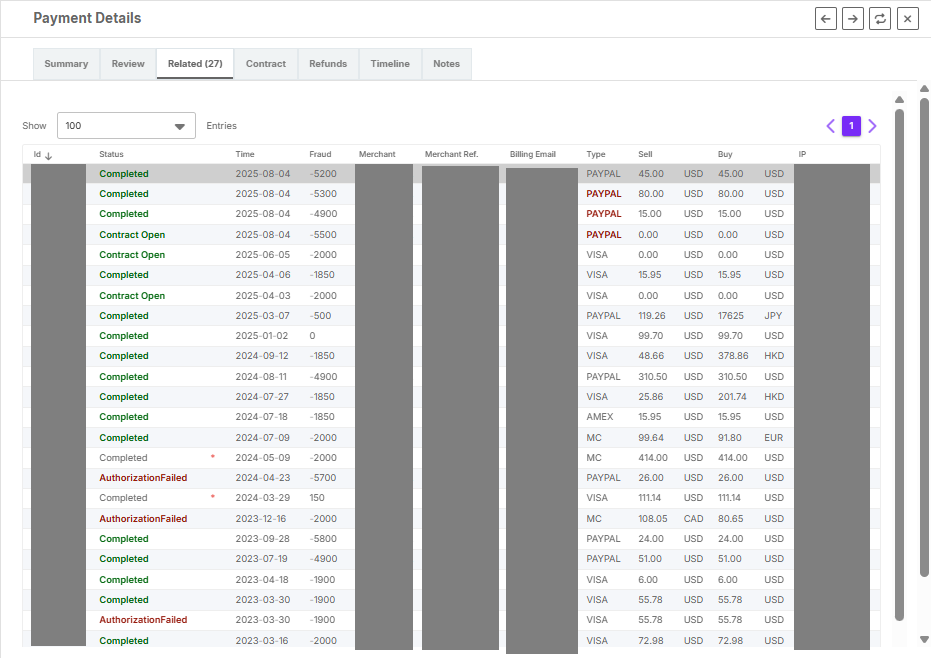Click the first Completed status link
This screenshot has height=658, width=931.
point(123,173)
